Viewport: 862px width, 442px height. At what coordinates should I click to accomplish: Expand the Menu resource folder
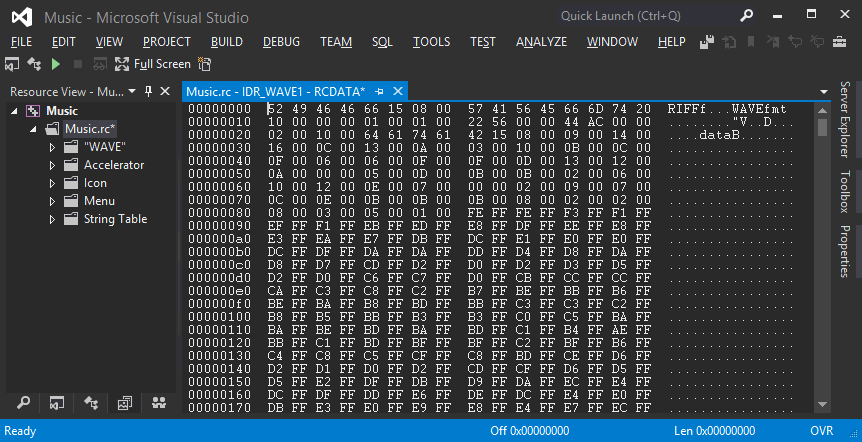(x=52, y=201)
